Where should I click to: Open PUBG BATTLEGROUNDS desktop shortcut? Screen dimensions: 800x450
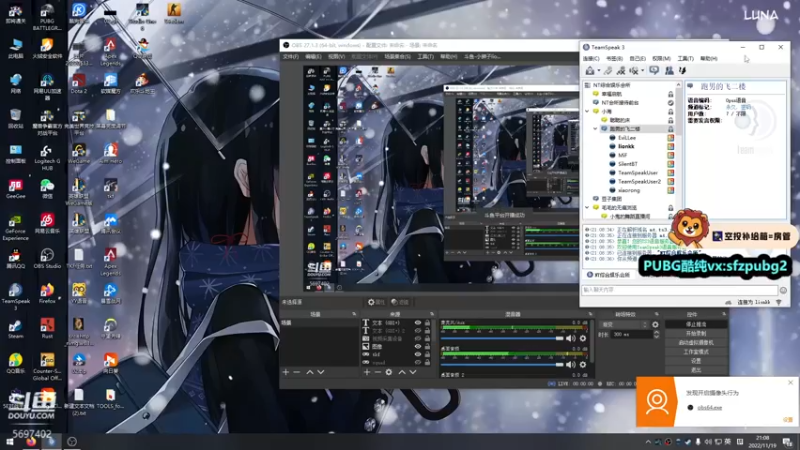coord(47,15)
